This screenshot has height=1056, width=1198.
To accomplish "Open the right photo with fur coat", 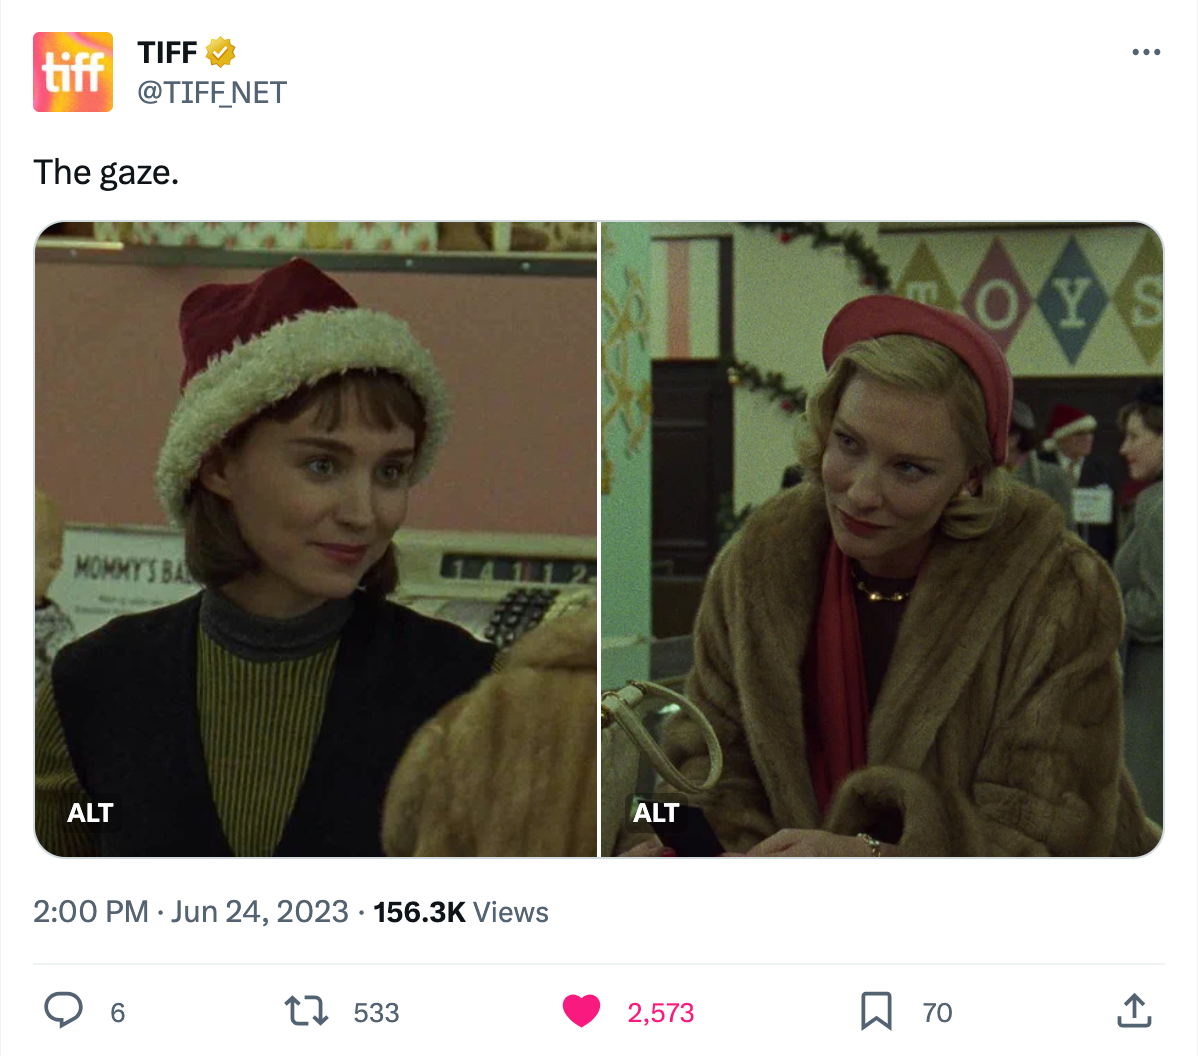I will tap(882, 539).
